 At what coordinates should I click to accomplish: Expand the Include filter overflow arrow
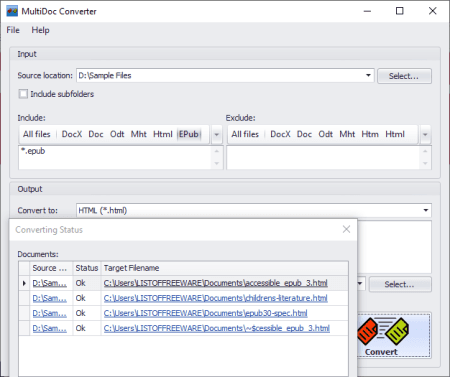pyautogui.click(x=217, y=135)
